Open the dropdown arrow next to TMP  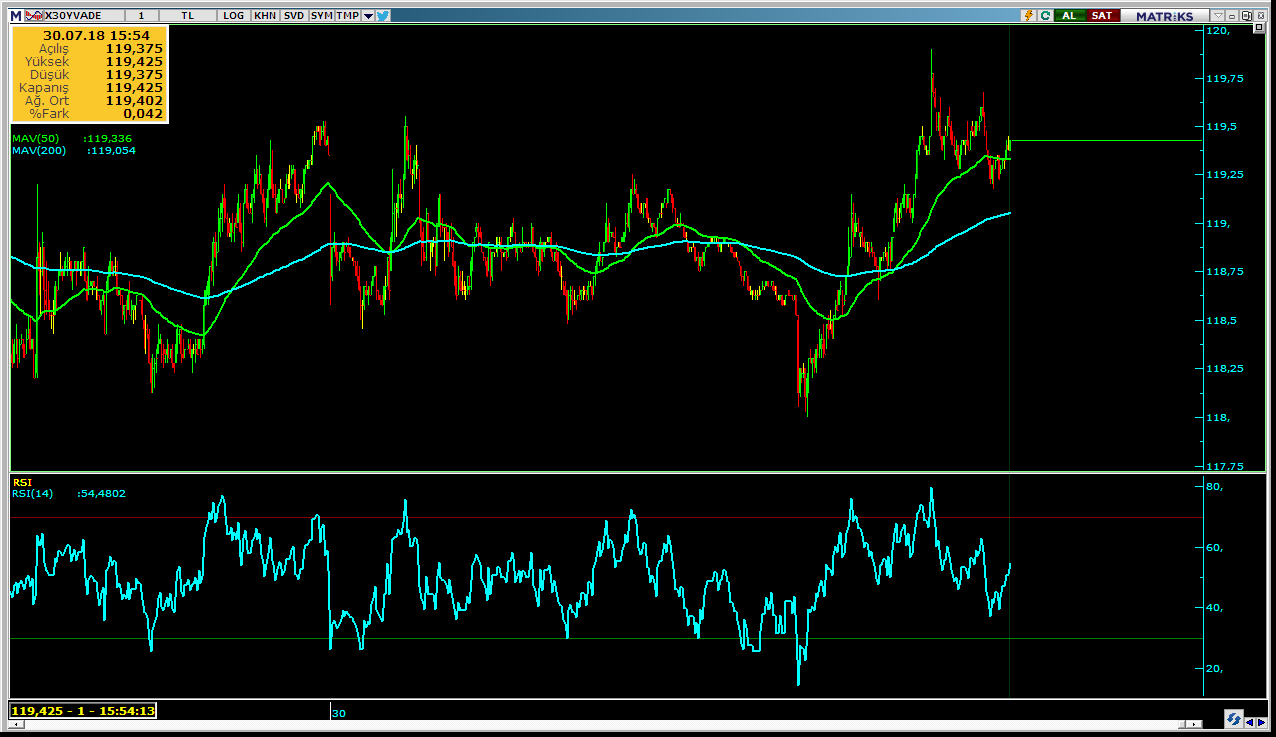coord(368,16)
